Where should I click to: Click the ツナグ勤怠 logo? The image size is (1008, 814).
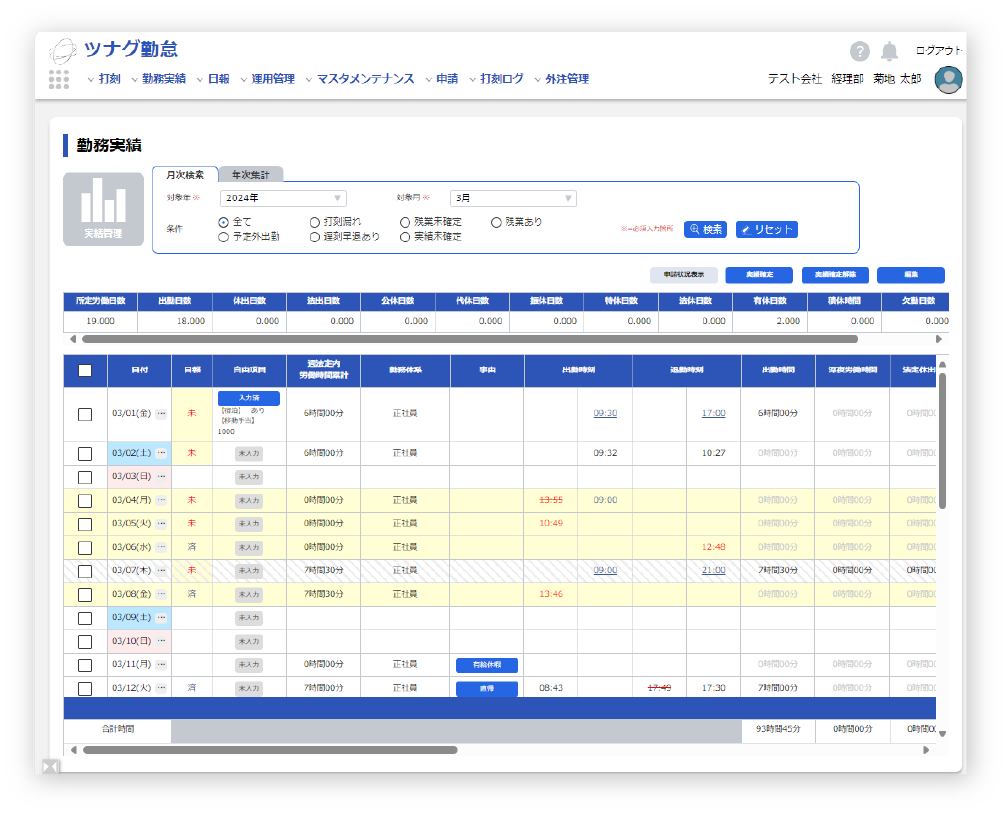113,50
